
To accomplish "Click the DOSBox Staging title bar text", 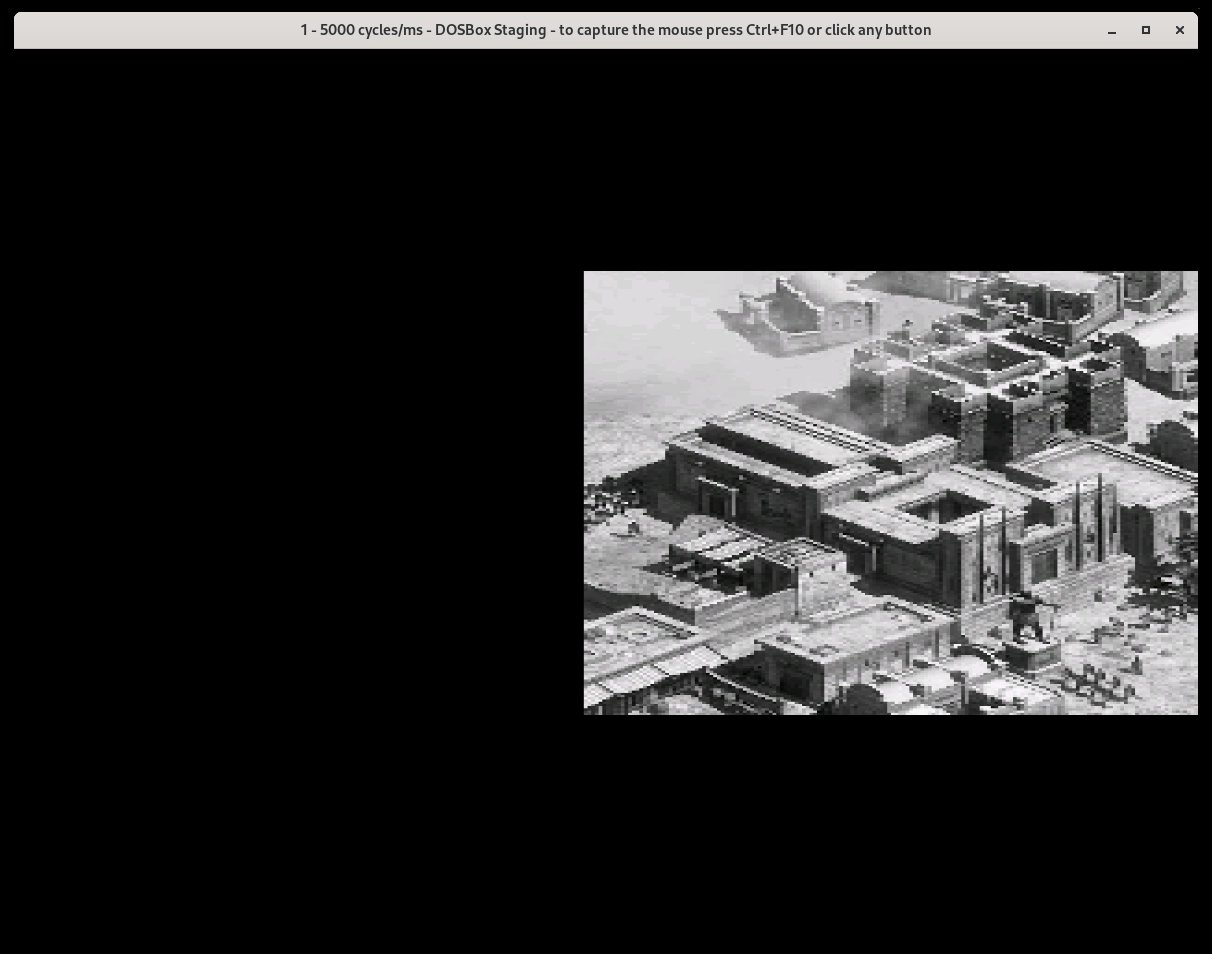I will (x=616, y=30).
